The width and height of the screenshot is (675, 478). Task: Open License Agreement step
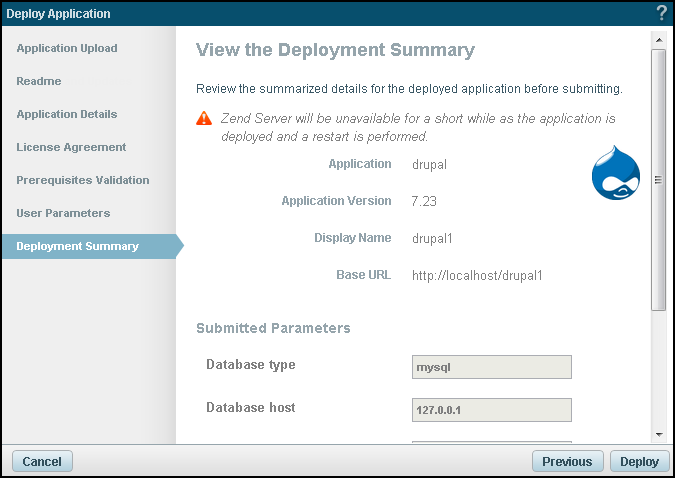(71, 147)
